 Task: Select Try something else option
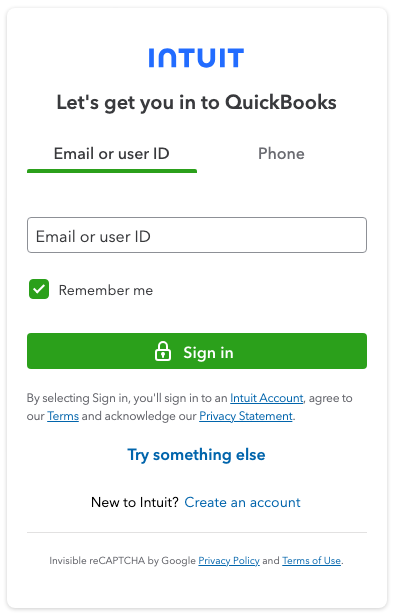(196, 455)
